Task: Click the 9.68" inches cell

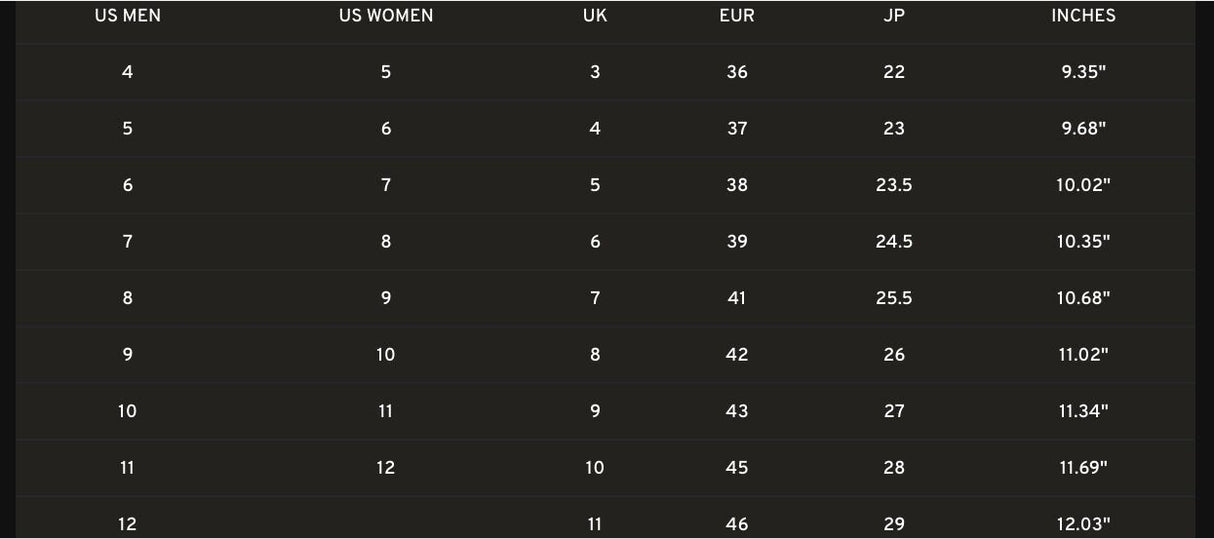Action: pyautogui.click(x=1083, y=128)
